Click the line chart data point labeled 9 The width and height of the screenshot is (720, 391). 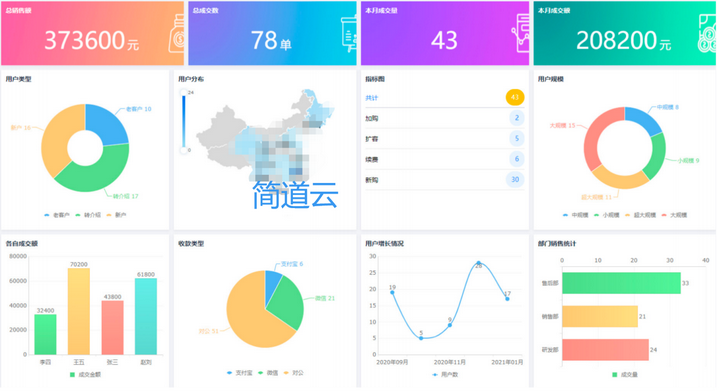[x=450, y=325]
